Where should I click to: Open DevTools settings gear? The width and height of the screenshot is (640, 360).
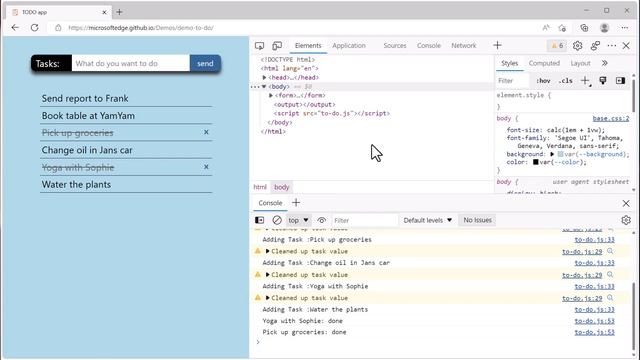[x=577, y=46]
